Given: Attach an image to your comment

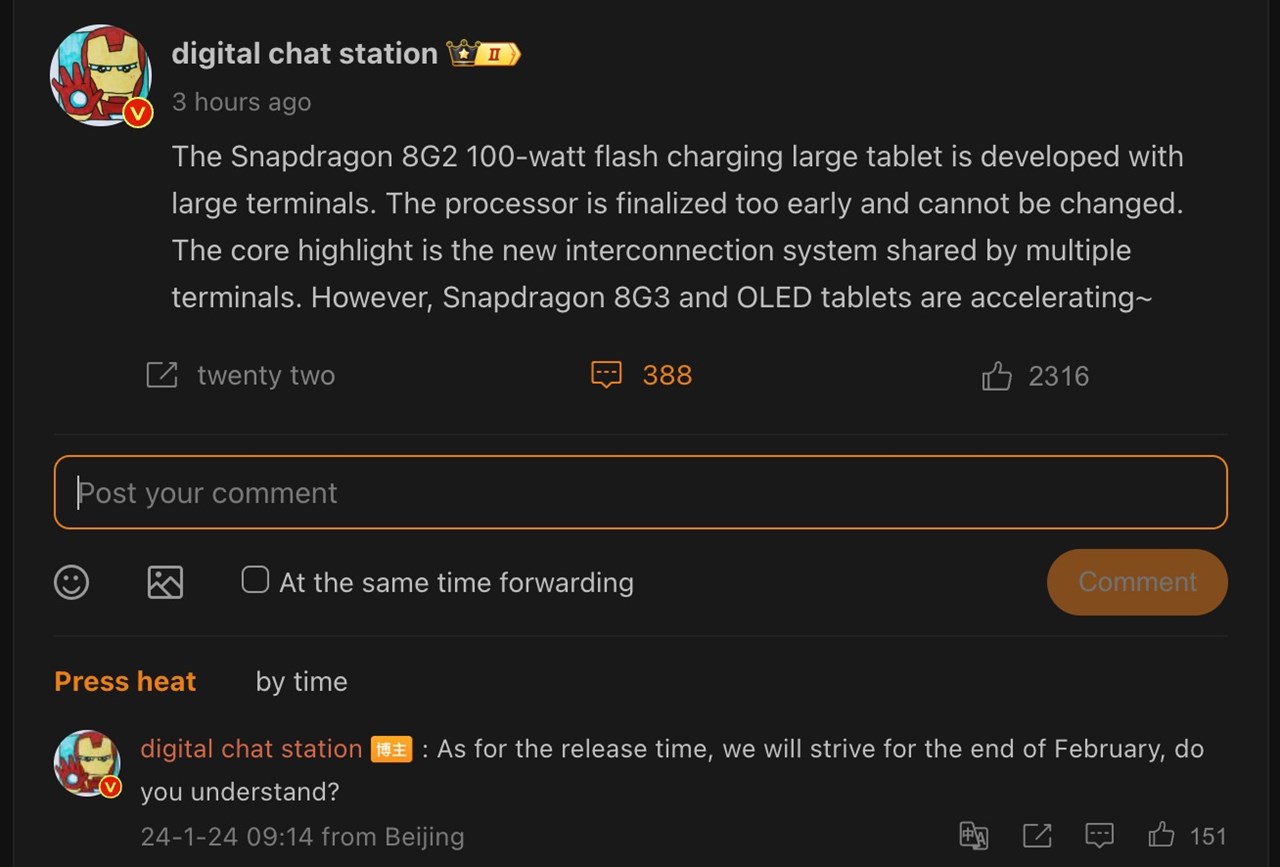Looking at the screenshot, I should 164,582.
